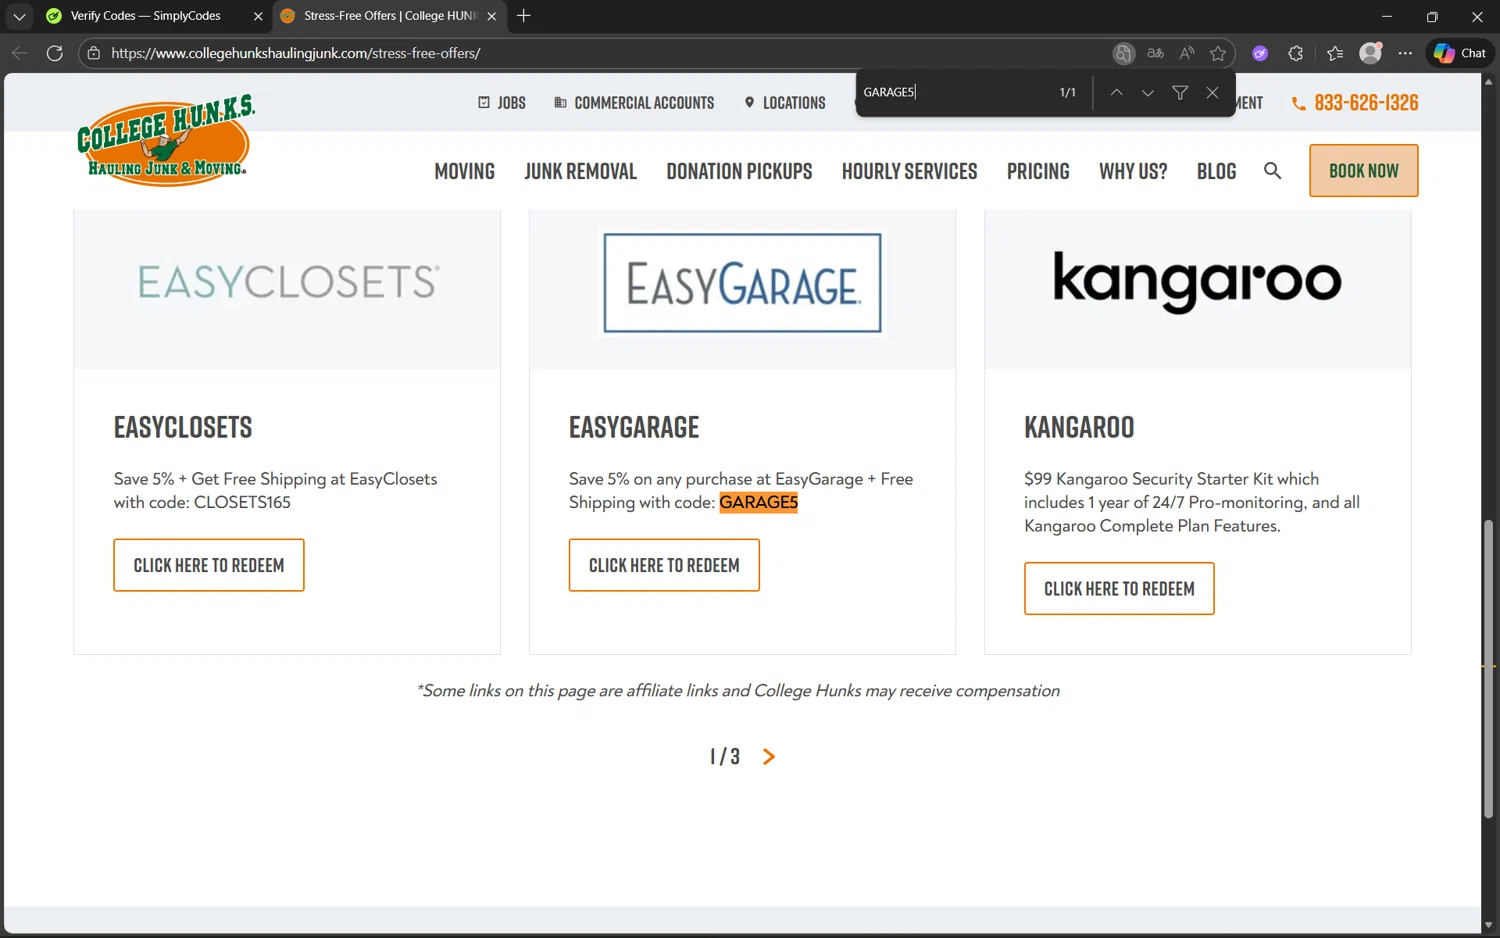
Task: Click the Kangaroo logo image
Action: tap(1197, 283)
